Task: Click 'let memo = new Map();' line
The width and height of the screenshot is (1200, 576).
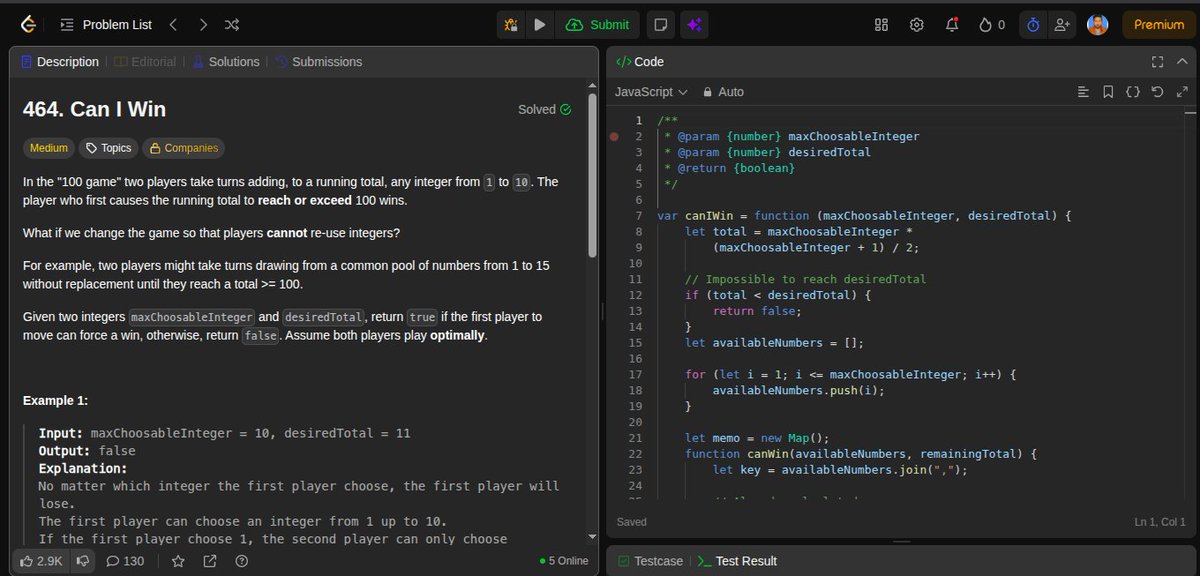Action: [757, 438]
